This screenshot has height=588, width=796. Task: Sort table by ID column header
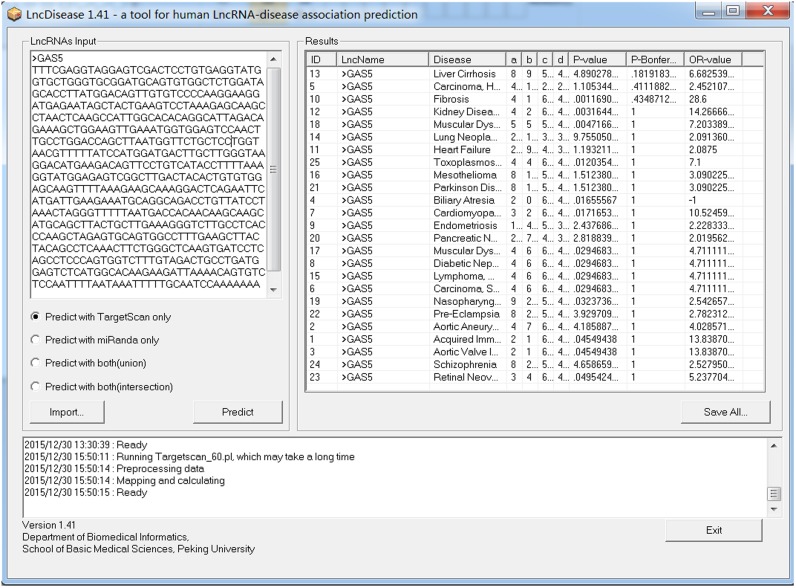point(320,60)
